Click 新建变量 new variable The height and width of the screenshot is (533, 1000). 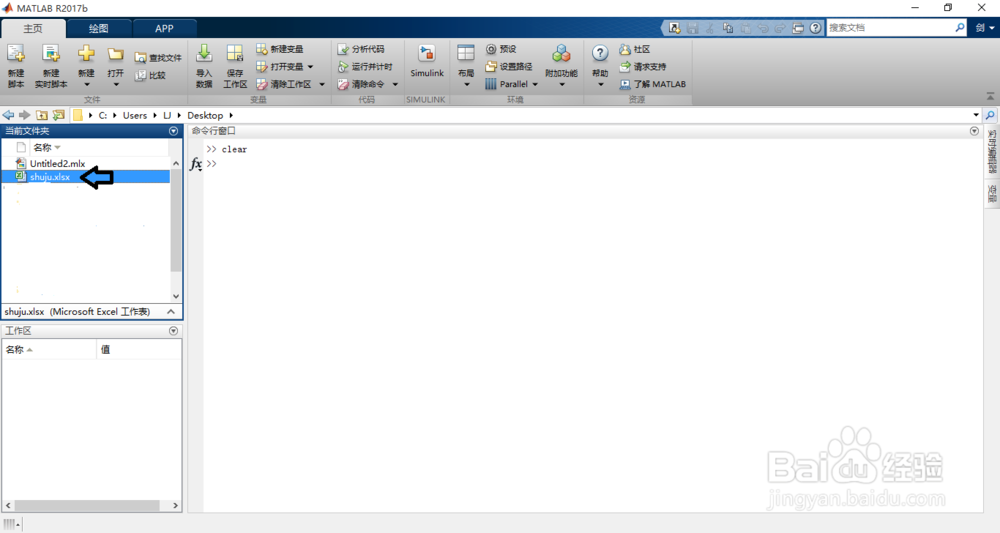pos(280,49)
